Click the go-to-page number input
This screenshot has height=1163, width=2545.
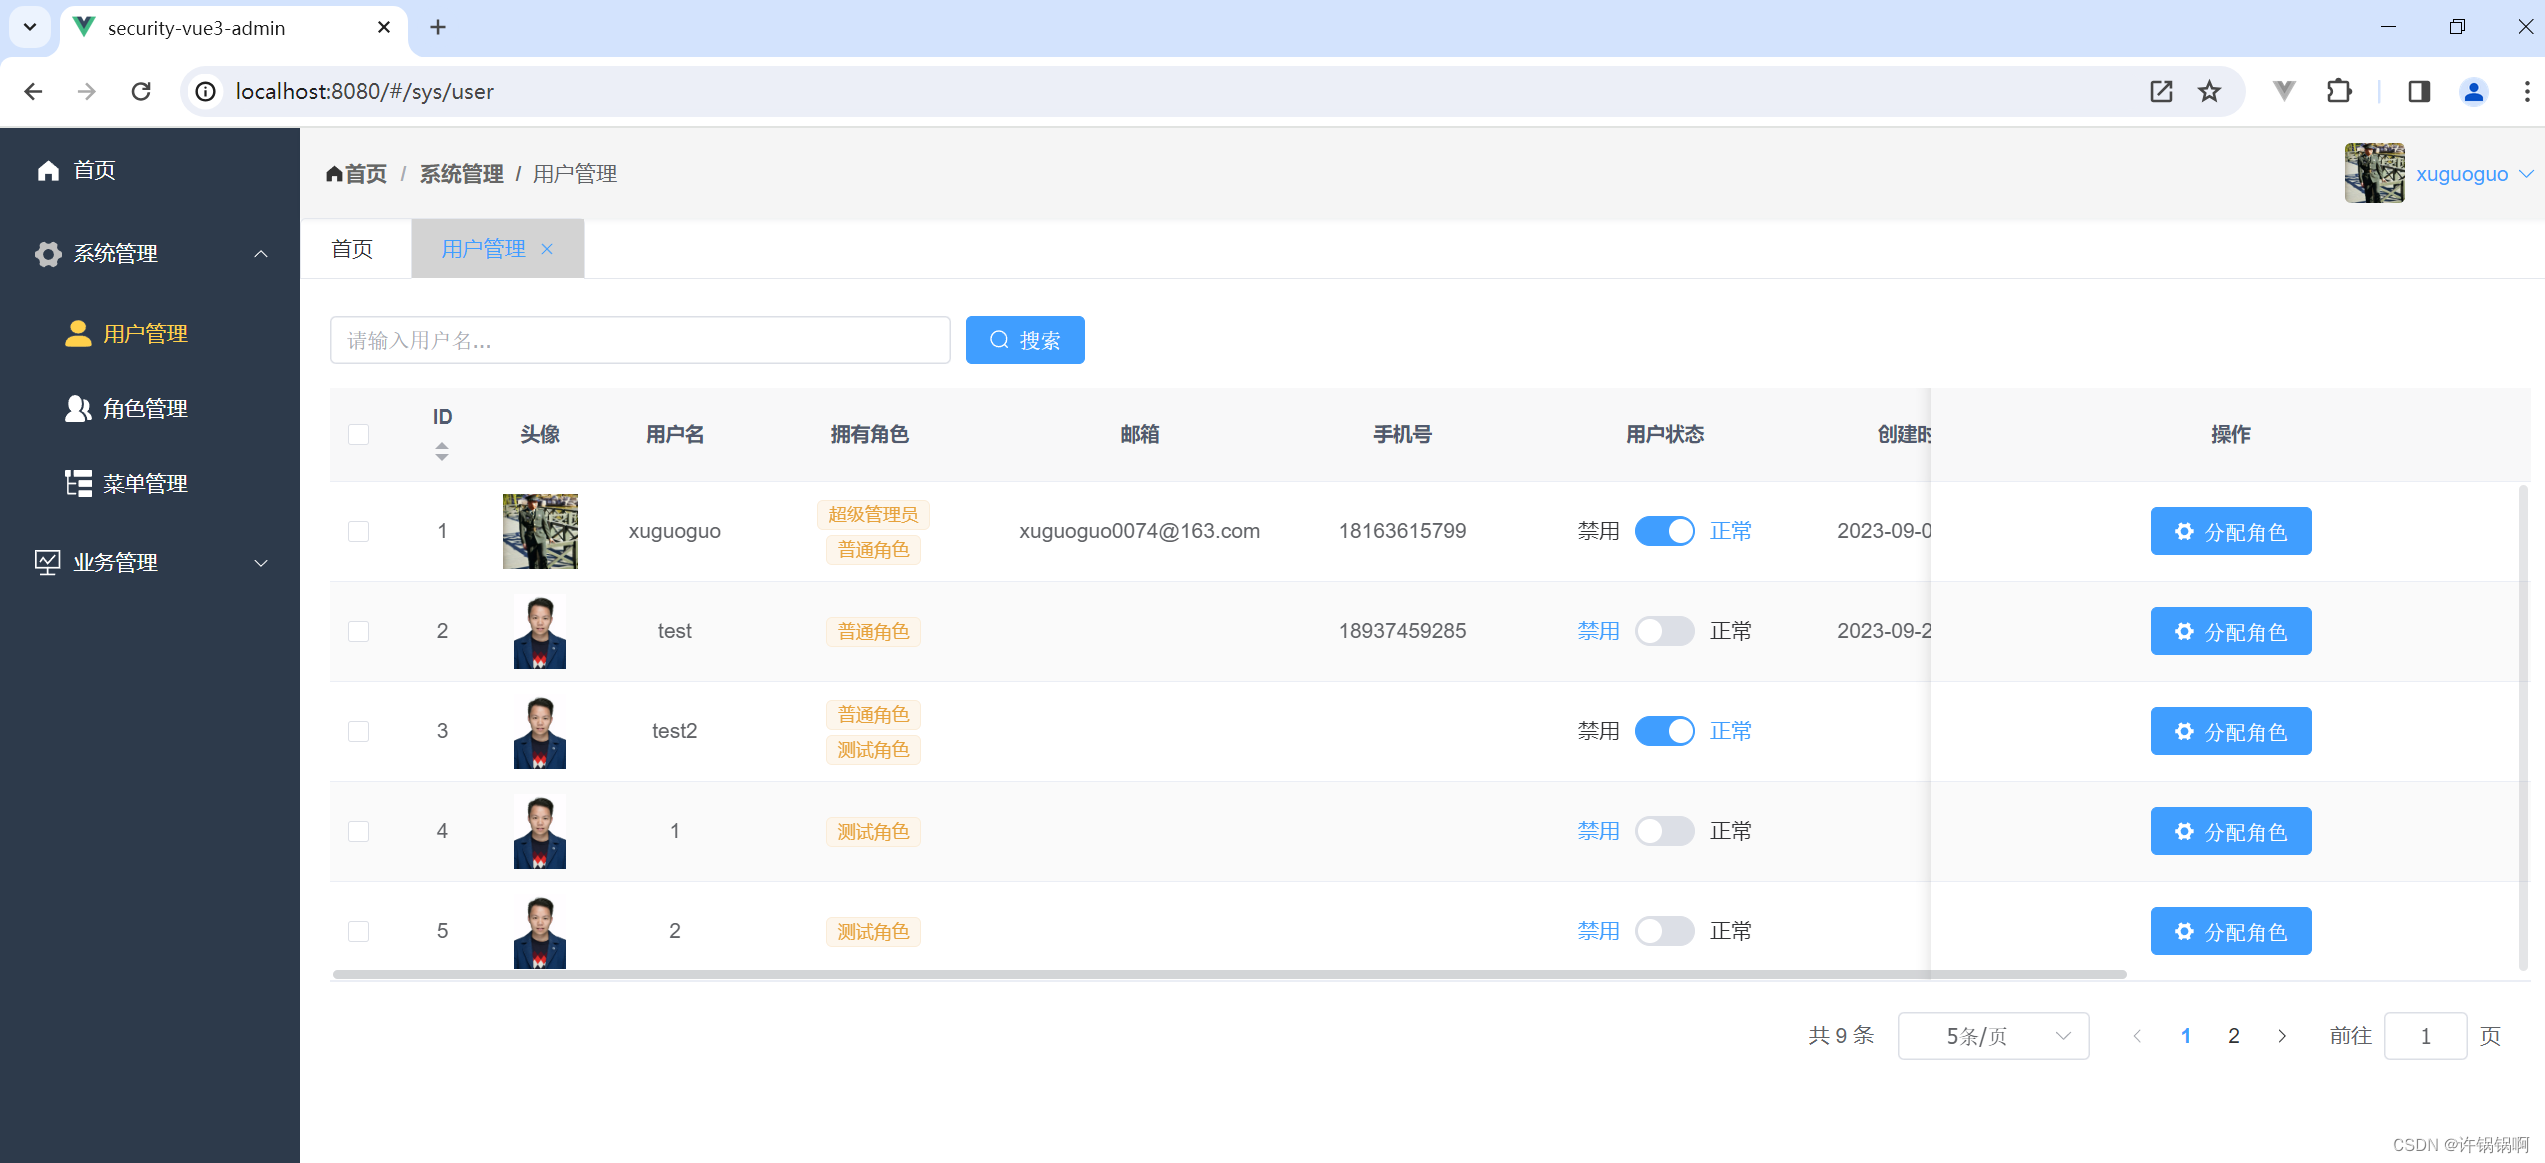[x=2425, y=1036]
